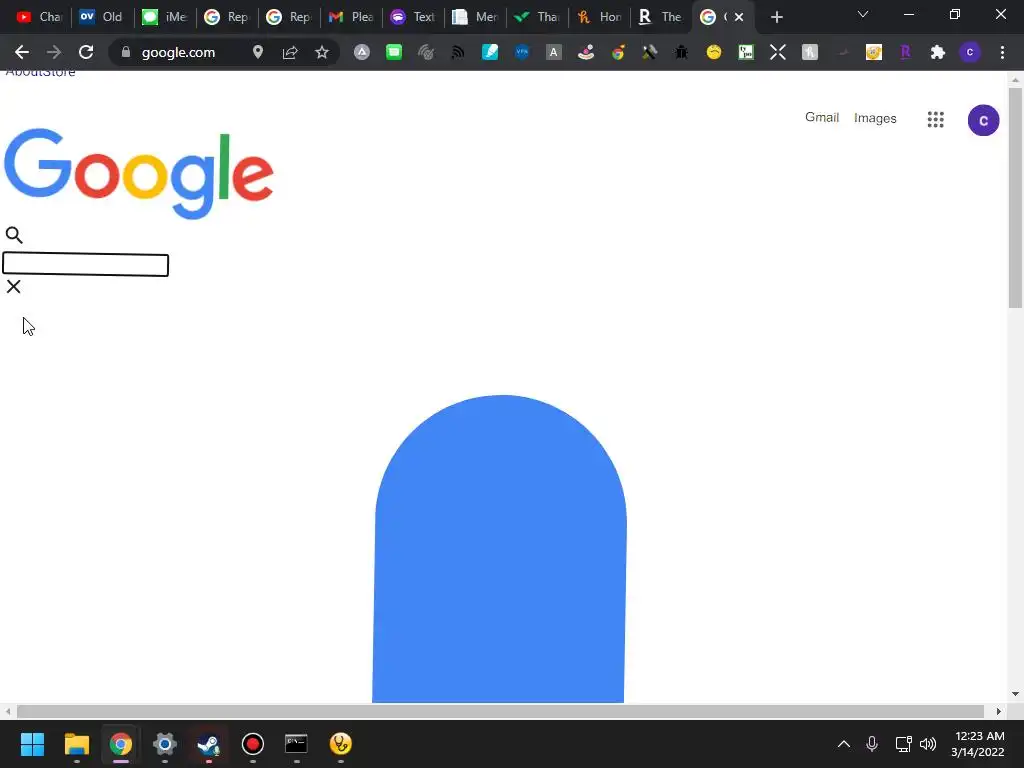Open the gray letter A extension
The image size is (1024, 768).
(554, 52)
